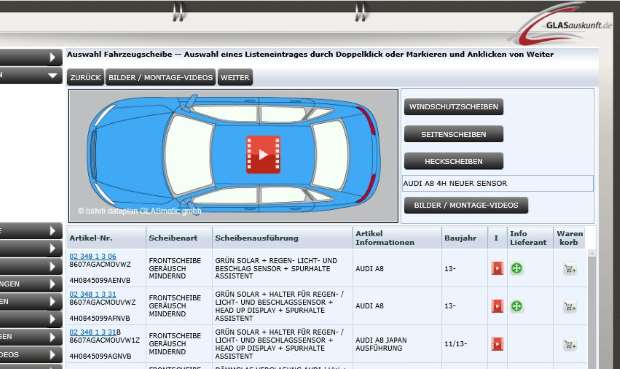This screenshot has height=369, width=620.
Task: Expand the topmost sidebar menu arrow
Action: [52, 58]
